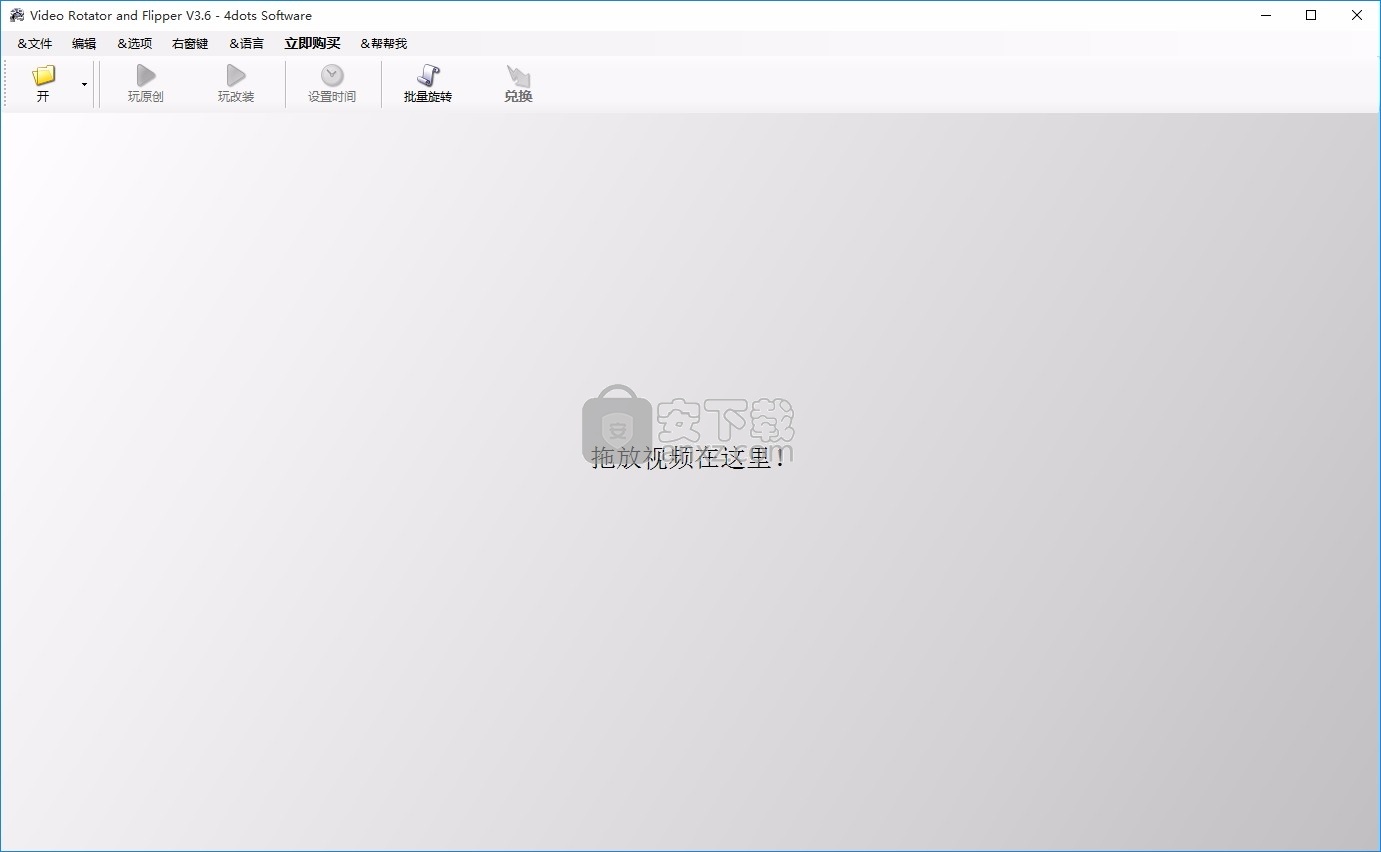Click the app icon in title bar
The height and width of the screenshot is (852, 1381).
pyautogui.click(x=16, y=15)
